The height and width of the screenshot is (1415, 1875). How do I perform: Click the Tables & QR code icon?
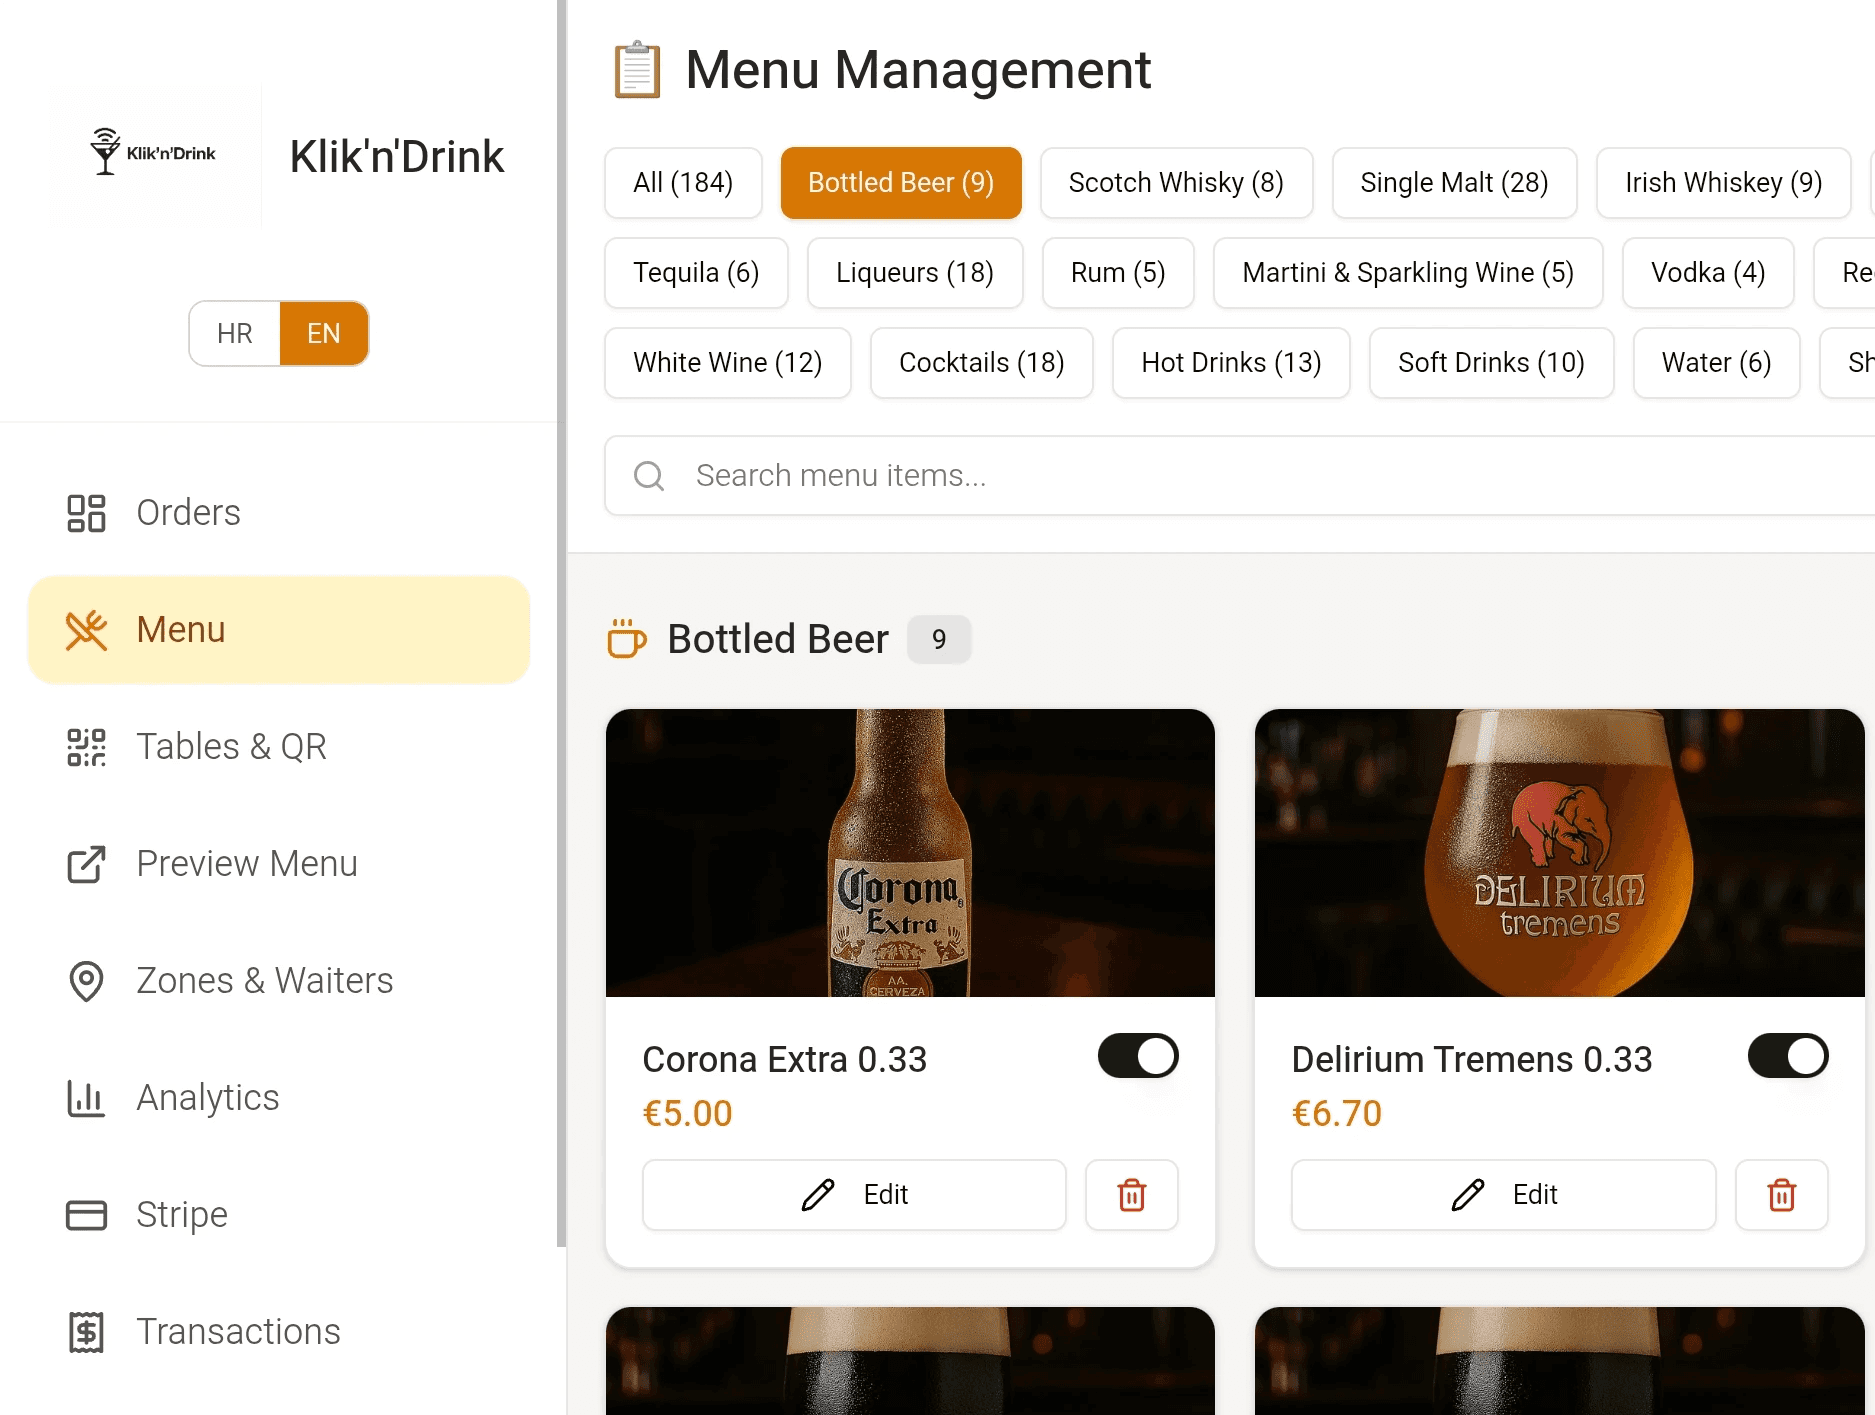(86, 747)
